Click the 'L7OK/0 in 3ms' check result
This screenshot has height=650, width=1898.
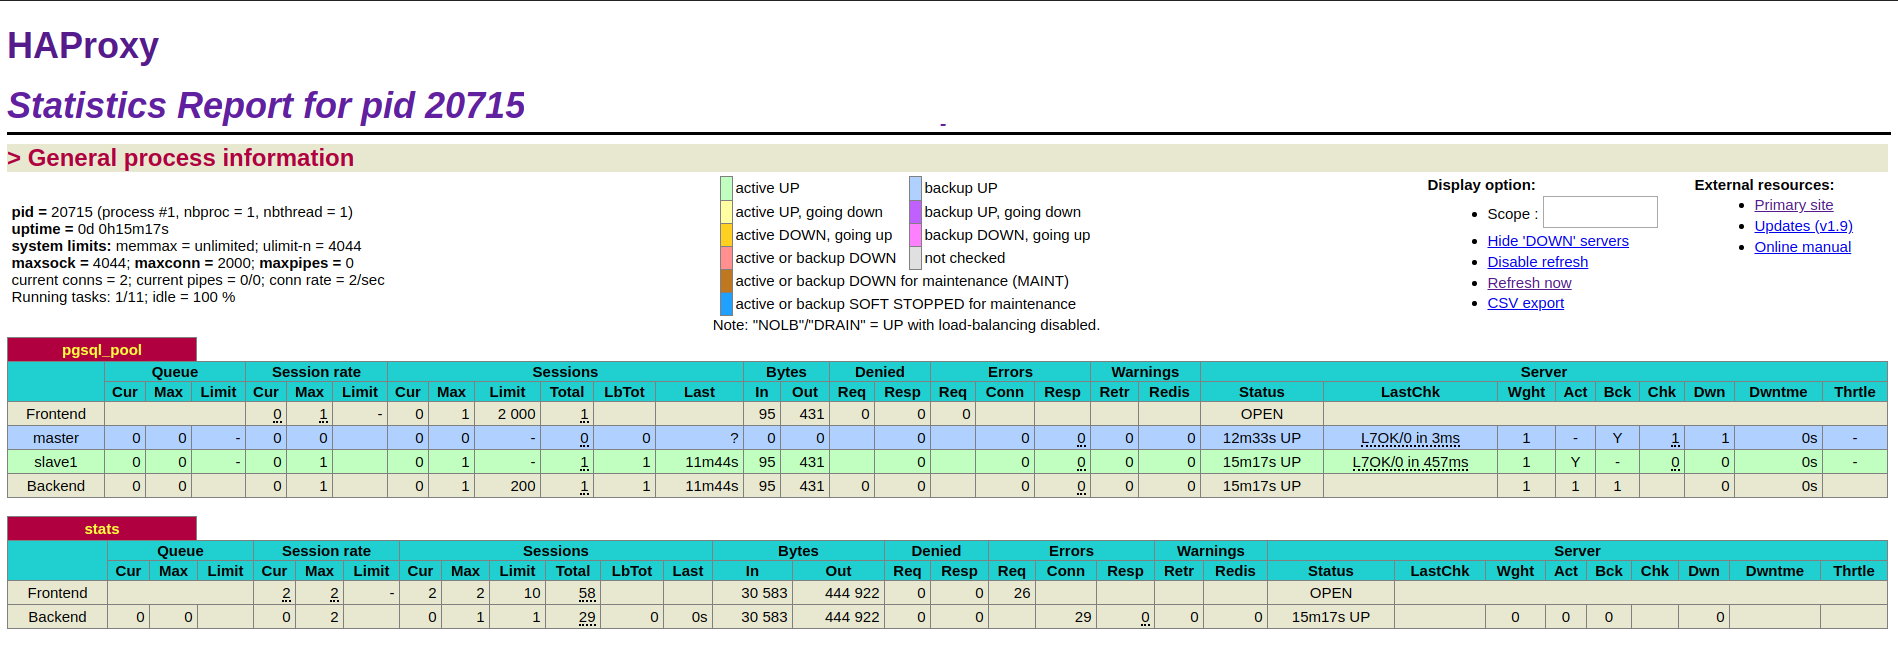pos(1410,438)
